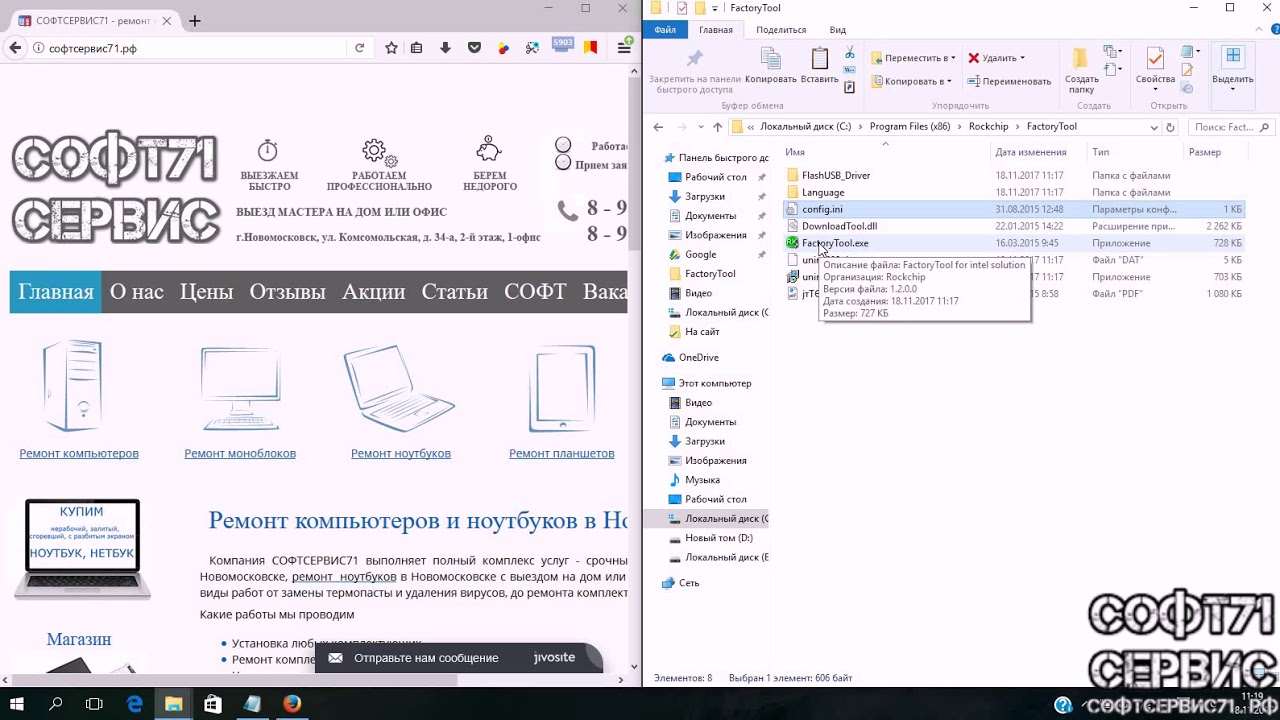Image resolution: width=1280 pixels, height=720 pixels.
Task: Click the 5903 counter extension icon
Action: click(x=562, y=45)
